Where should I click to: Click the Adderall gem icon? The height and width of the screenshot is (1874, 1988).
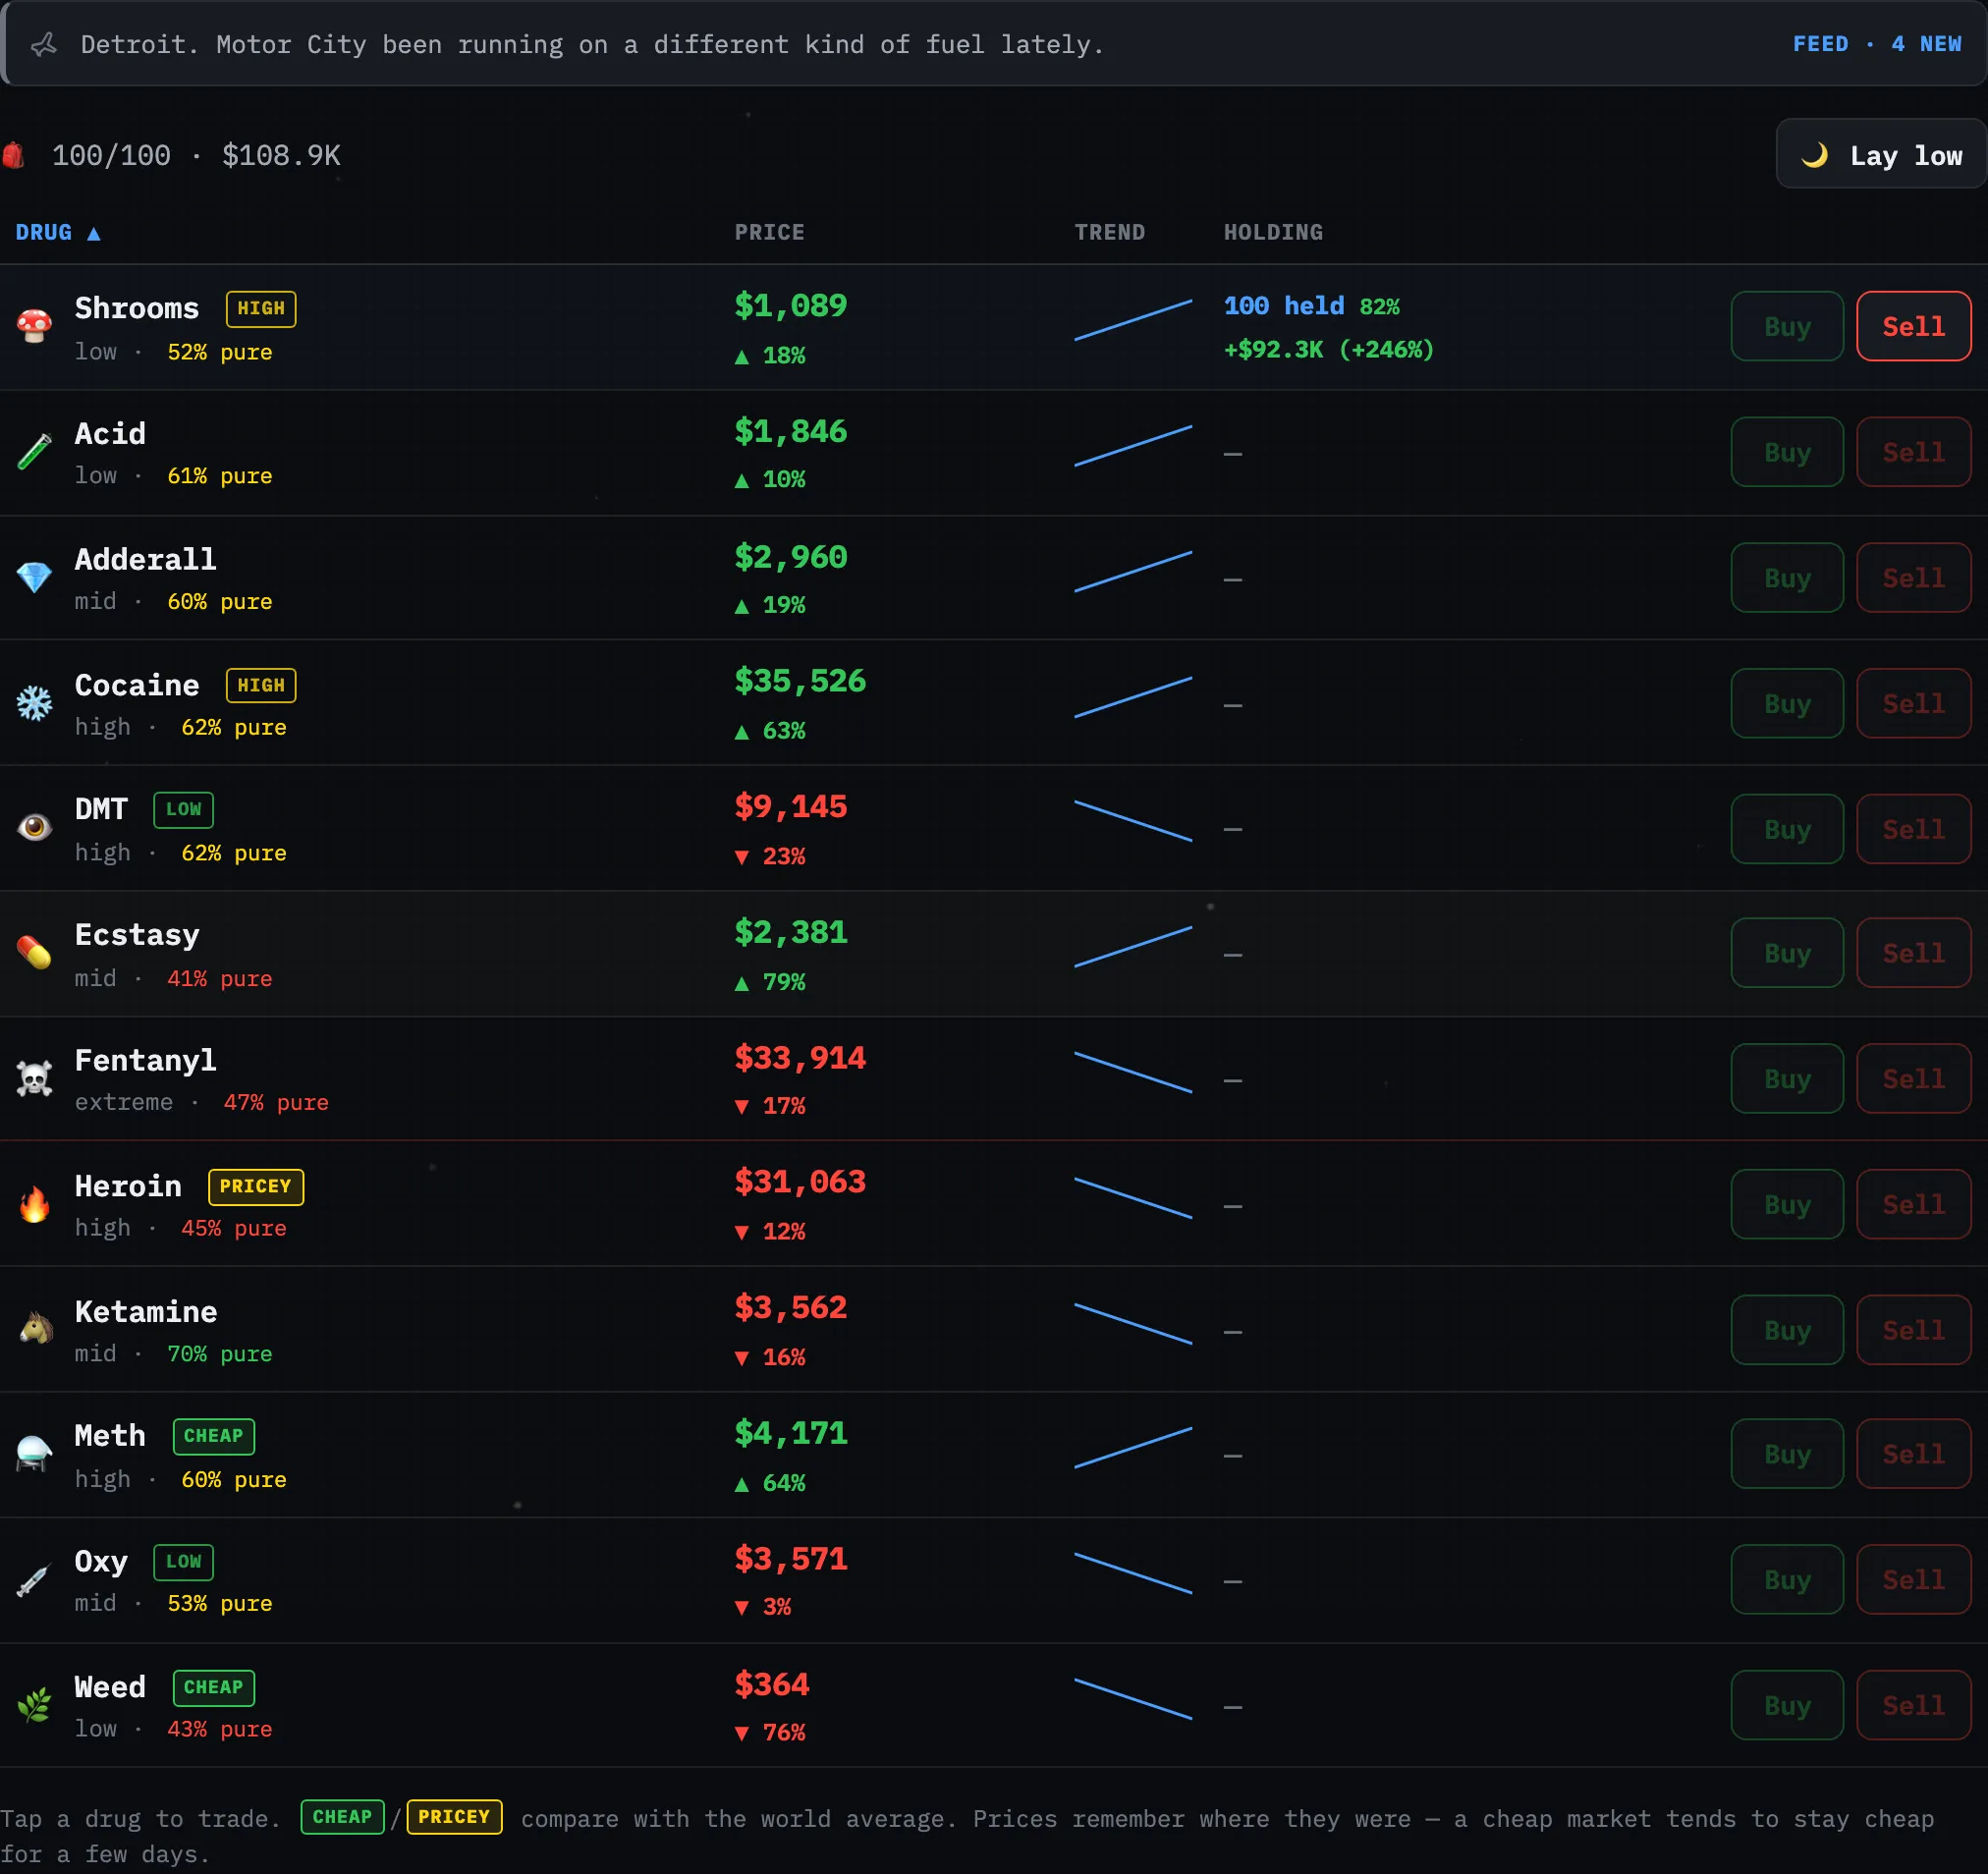coord(34,578)
